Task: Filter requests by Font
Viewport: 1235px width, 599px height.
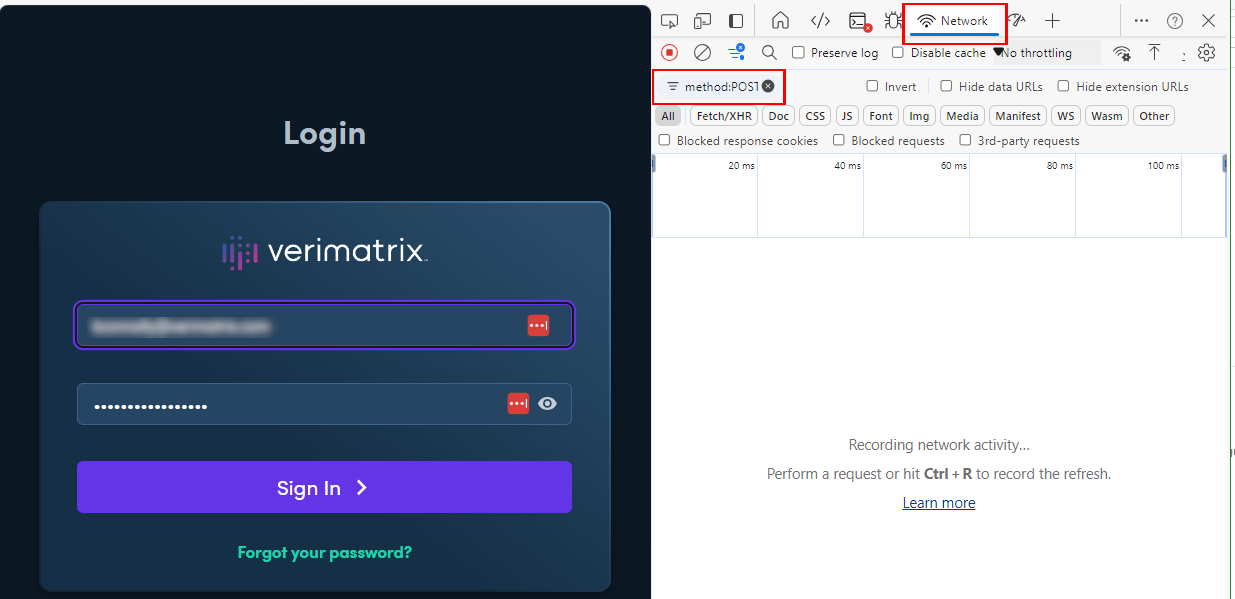Action: click(881, 116)
